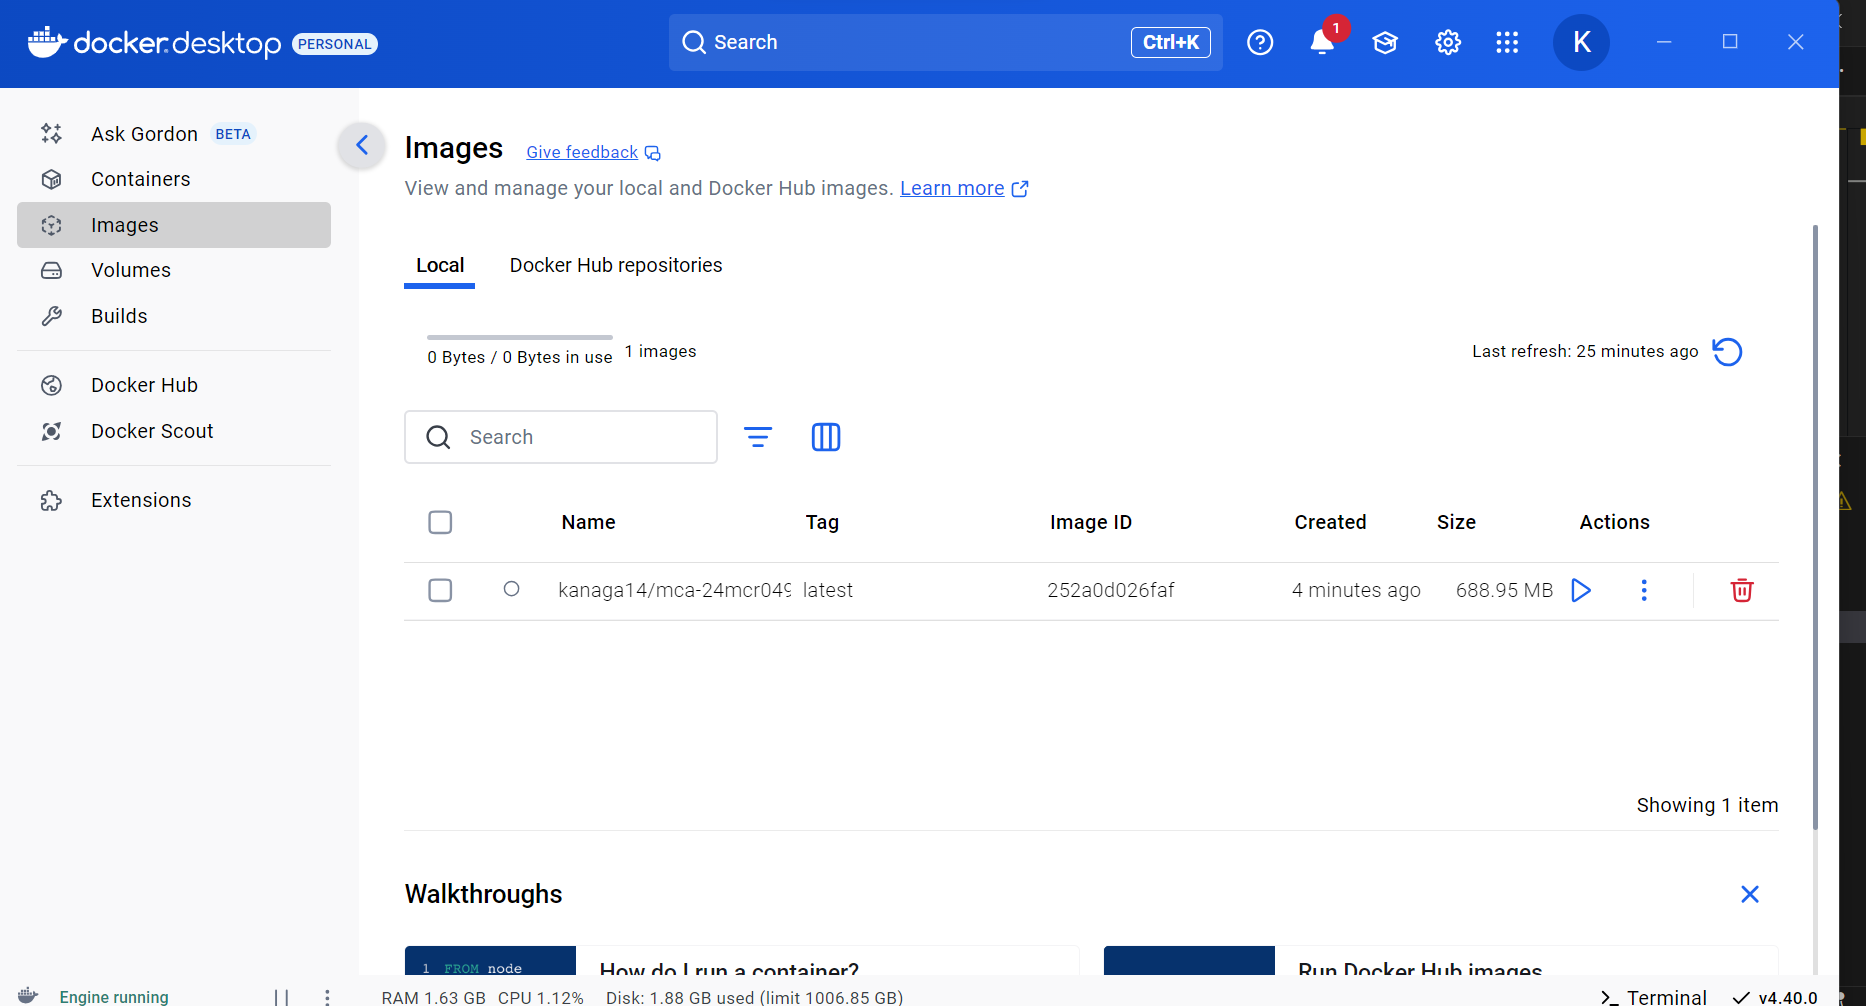Open notifications bell
The image size is (1866, 1006).
pos(1322,42)
